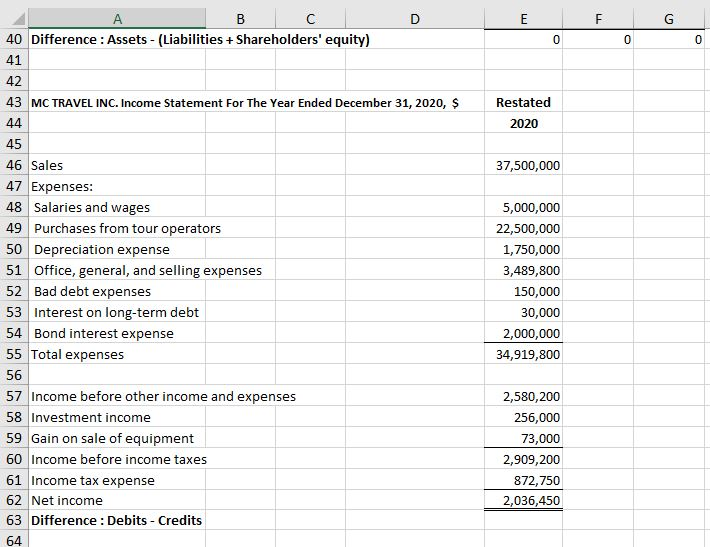Screen dimensions: 710x547
Task: Click the value 1,750,000
Action: click(531, 250)
